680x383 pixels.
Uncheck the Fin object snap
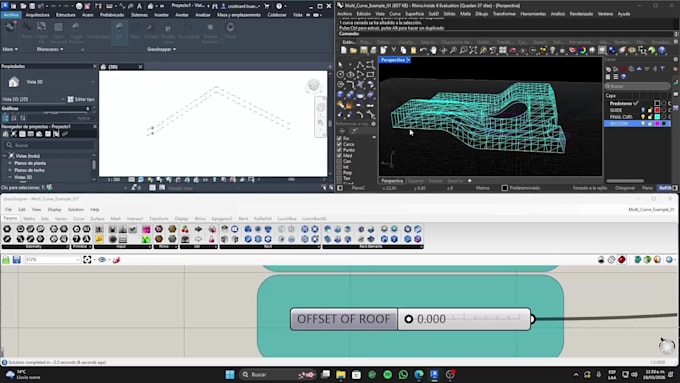tap(339, 138)
